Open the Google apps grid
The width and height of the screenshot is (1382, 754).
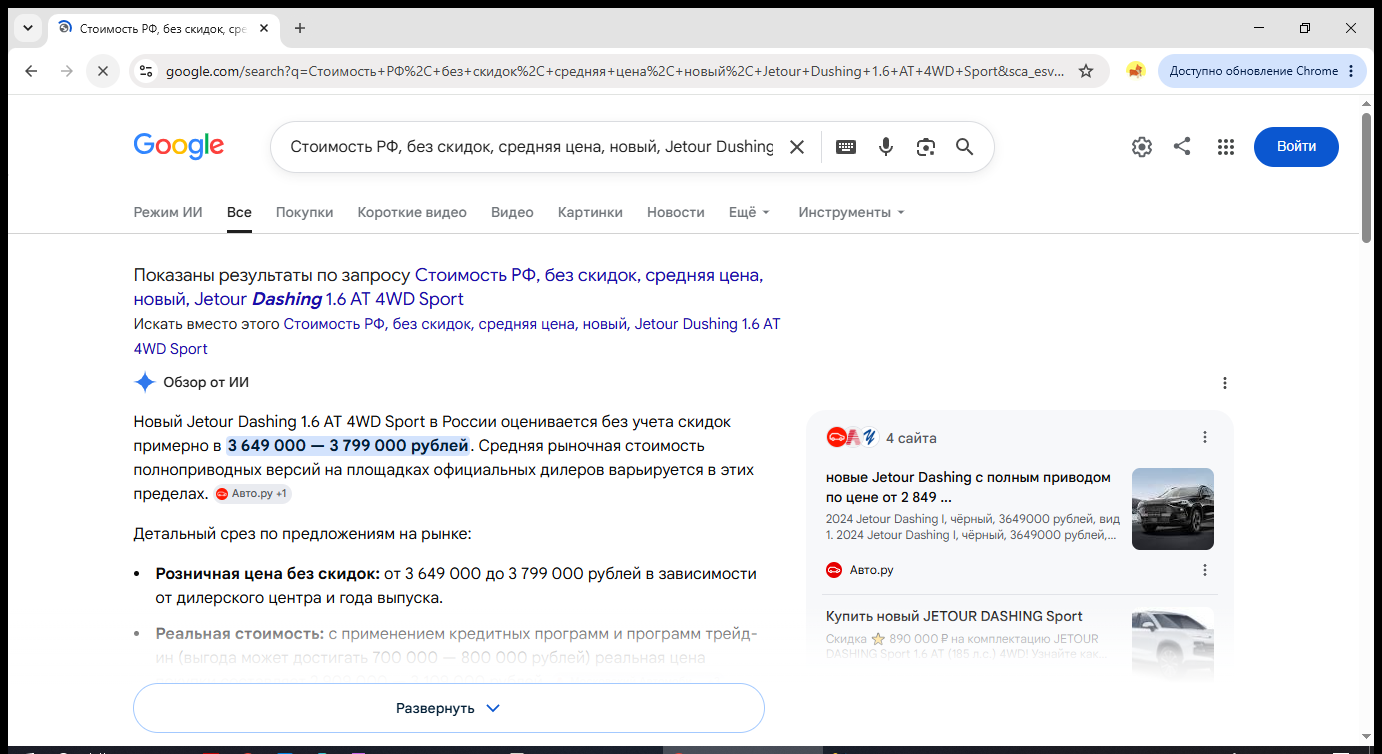point(1226,147)
